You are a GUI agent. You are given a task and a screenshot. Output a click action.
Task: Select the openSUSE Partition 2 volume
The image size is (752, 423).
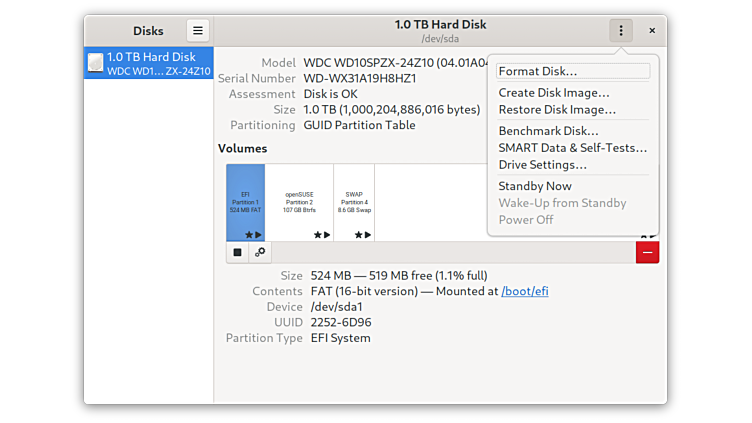[x=299, y=202]
